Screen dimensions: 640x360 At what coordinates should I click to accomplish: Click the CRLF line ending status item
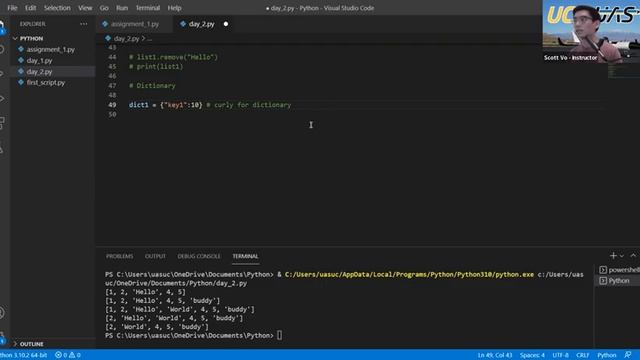(x=582, y=355)
